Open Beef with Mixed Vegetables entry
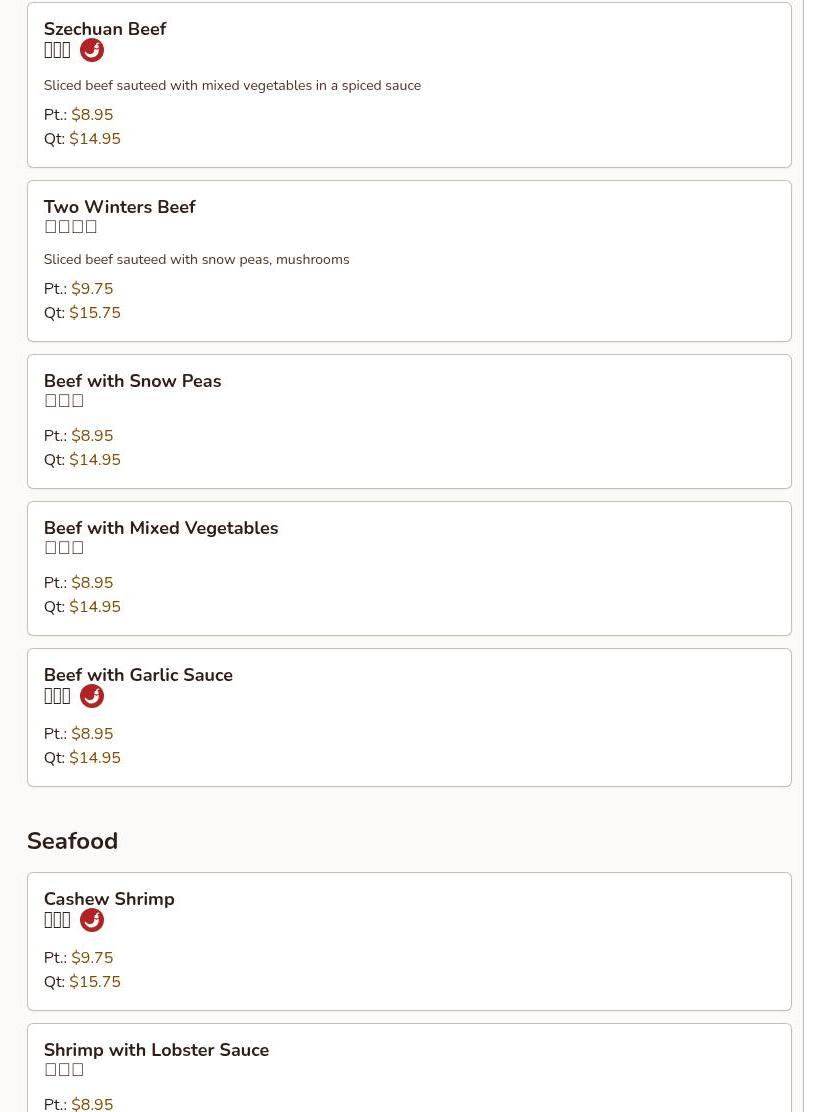This screenshot has width=824, height=1112. [409, 568]
